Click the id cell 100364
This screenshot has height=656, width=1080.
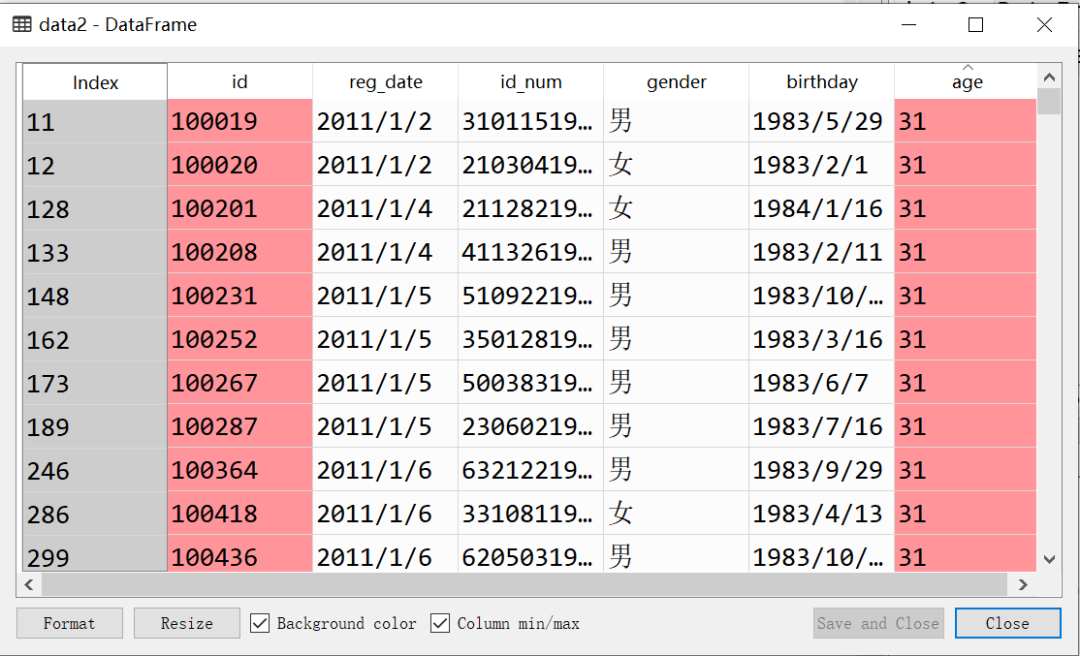click(240, 470)
